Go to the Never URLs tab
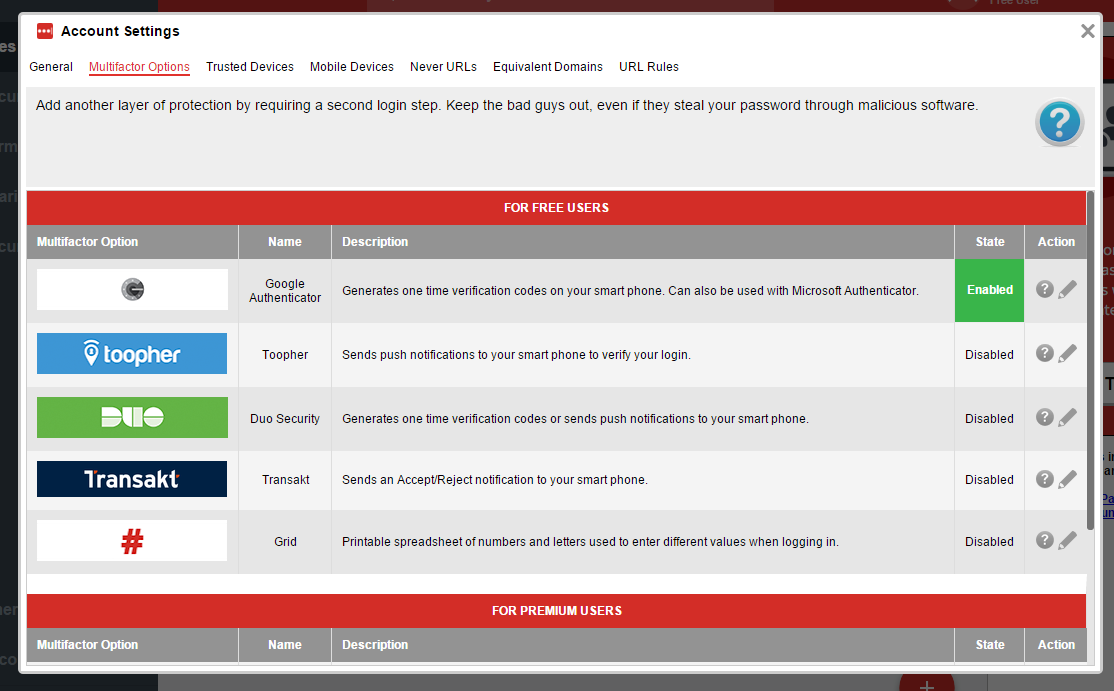1114x691 pixels. (x=443, y=67)
